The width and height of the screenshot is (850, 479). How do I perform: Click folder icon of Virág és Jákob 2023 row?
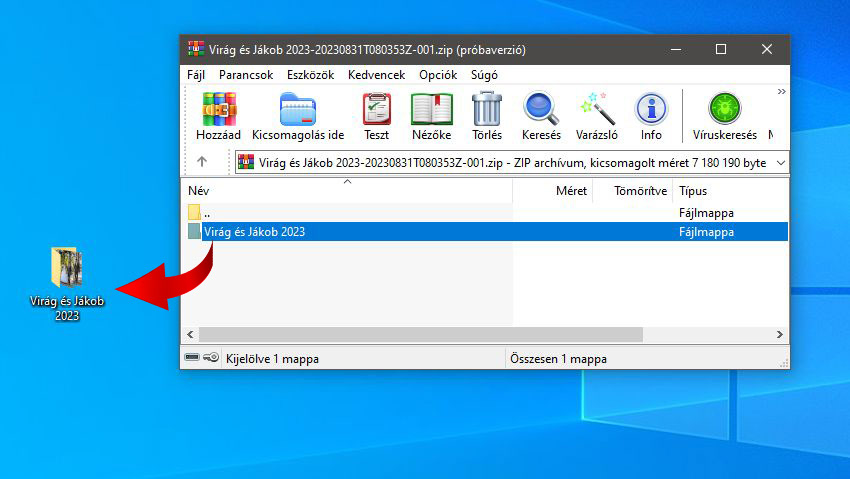point(194,231)
